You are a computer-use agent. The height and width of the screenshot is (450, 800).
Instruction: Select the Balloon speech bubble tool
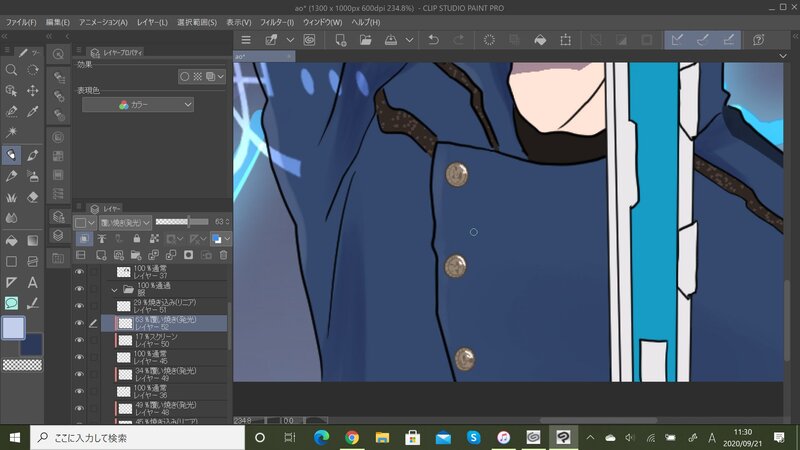point(11,303)
